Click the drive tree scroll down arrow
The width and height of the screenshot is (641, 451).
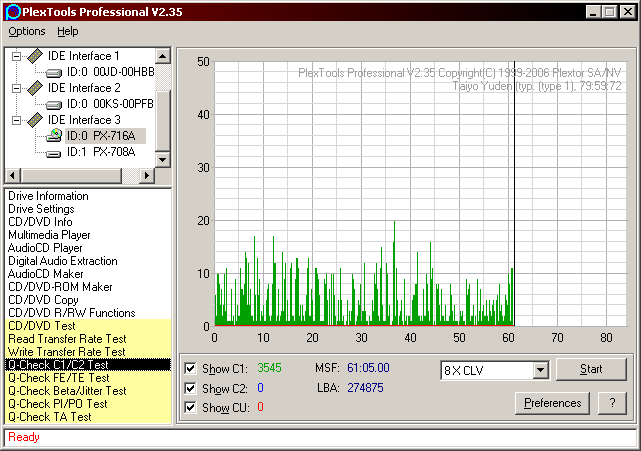pos(163,159)
